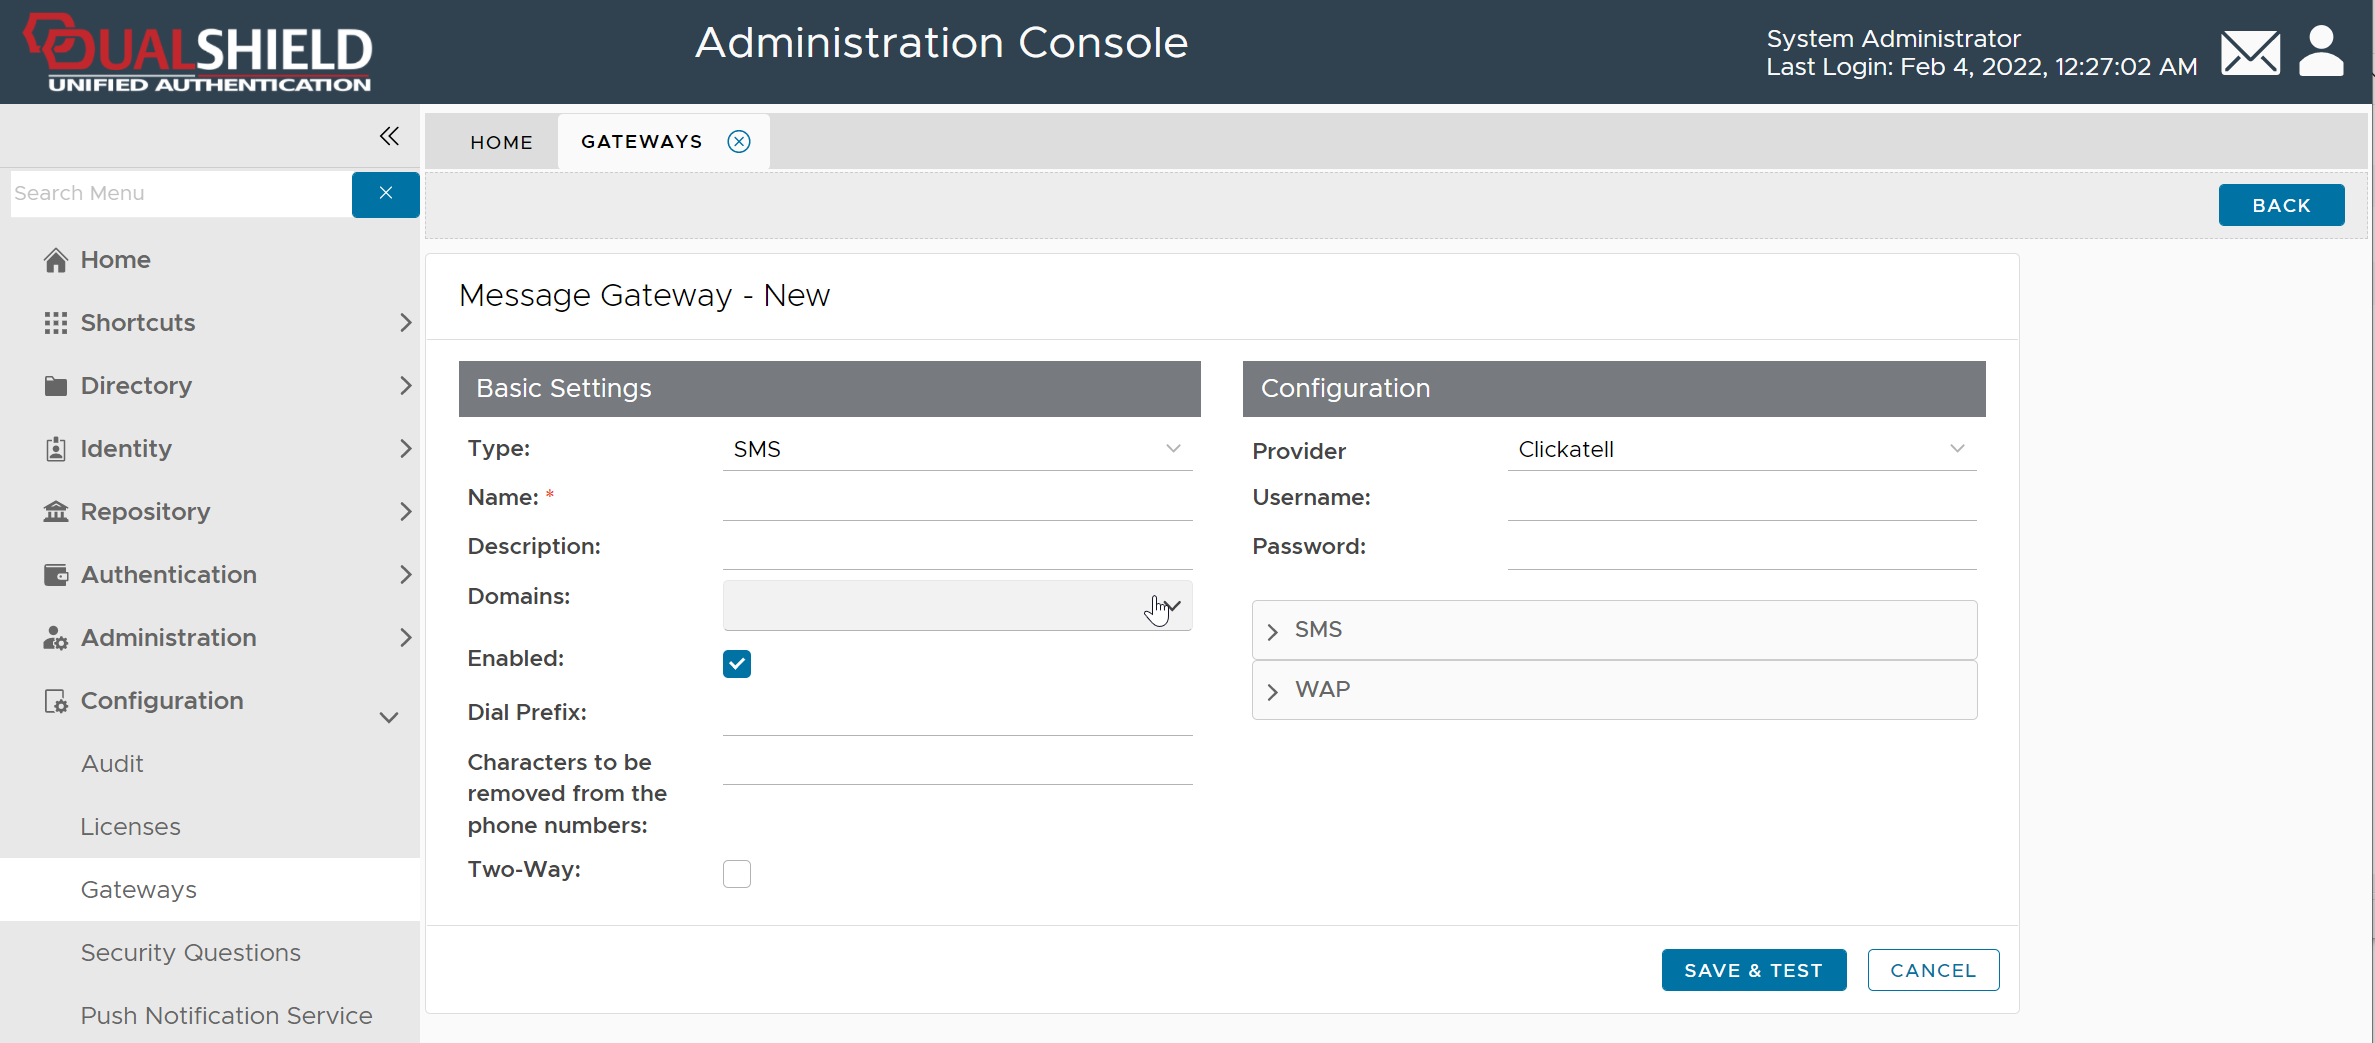Click the SAVE & TEST button

[x=1753, y=970]
